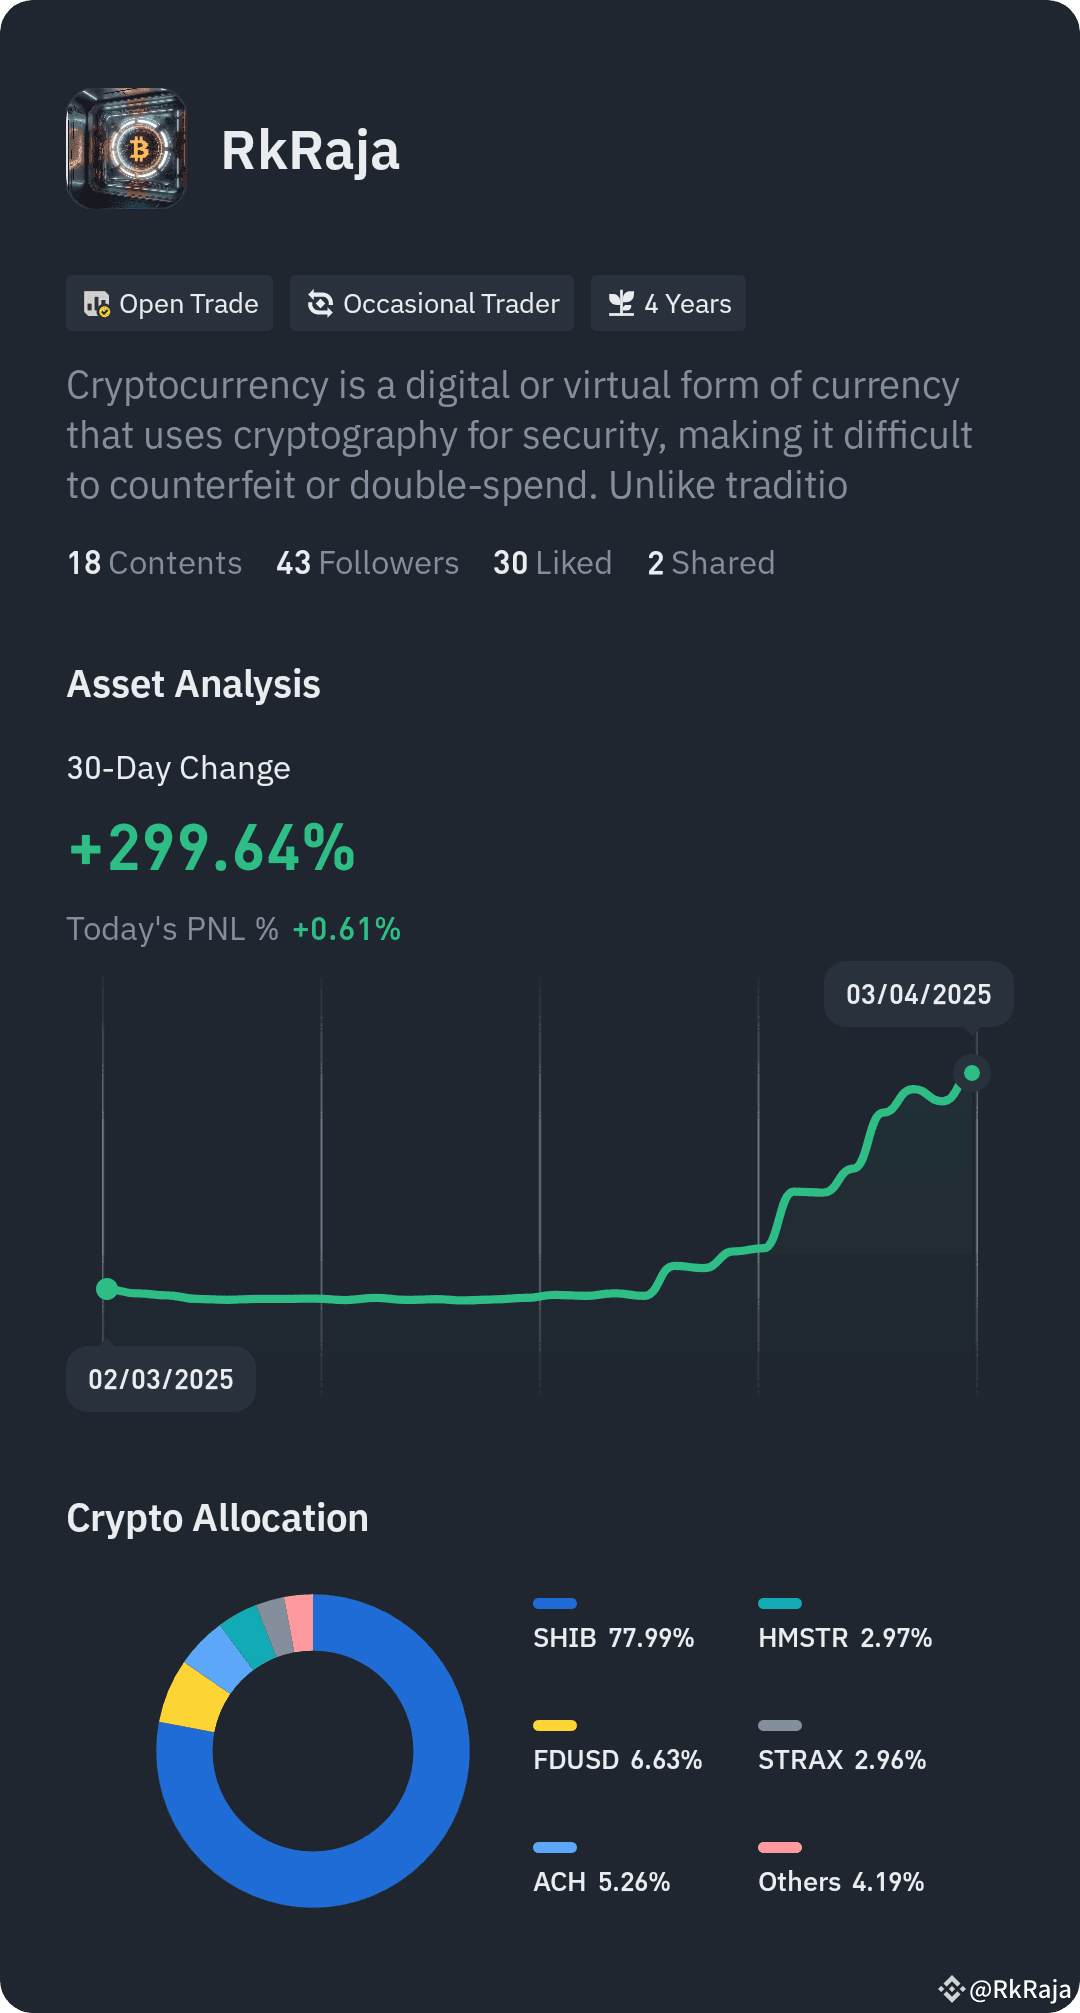Click the SHIB blue legend swatch

pos(555,1604)
